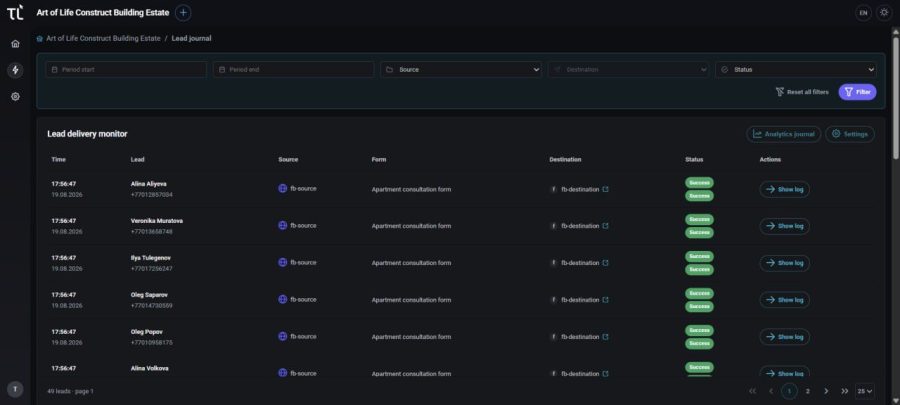
Task: Expand the Destination filter dropdown
Action: 629,69
